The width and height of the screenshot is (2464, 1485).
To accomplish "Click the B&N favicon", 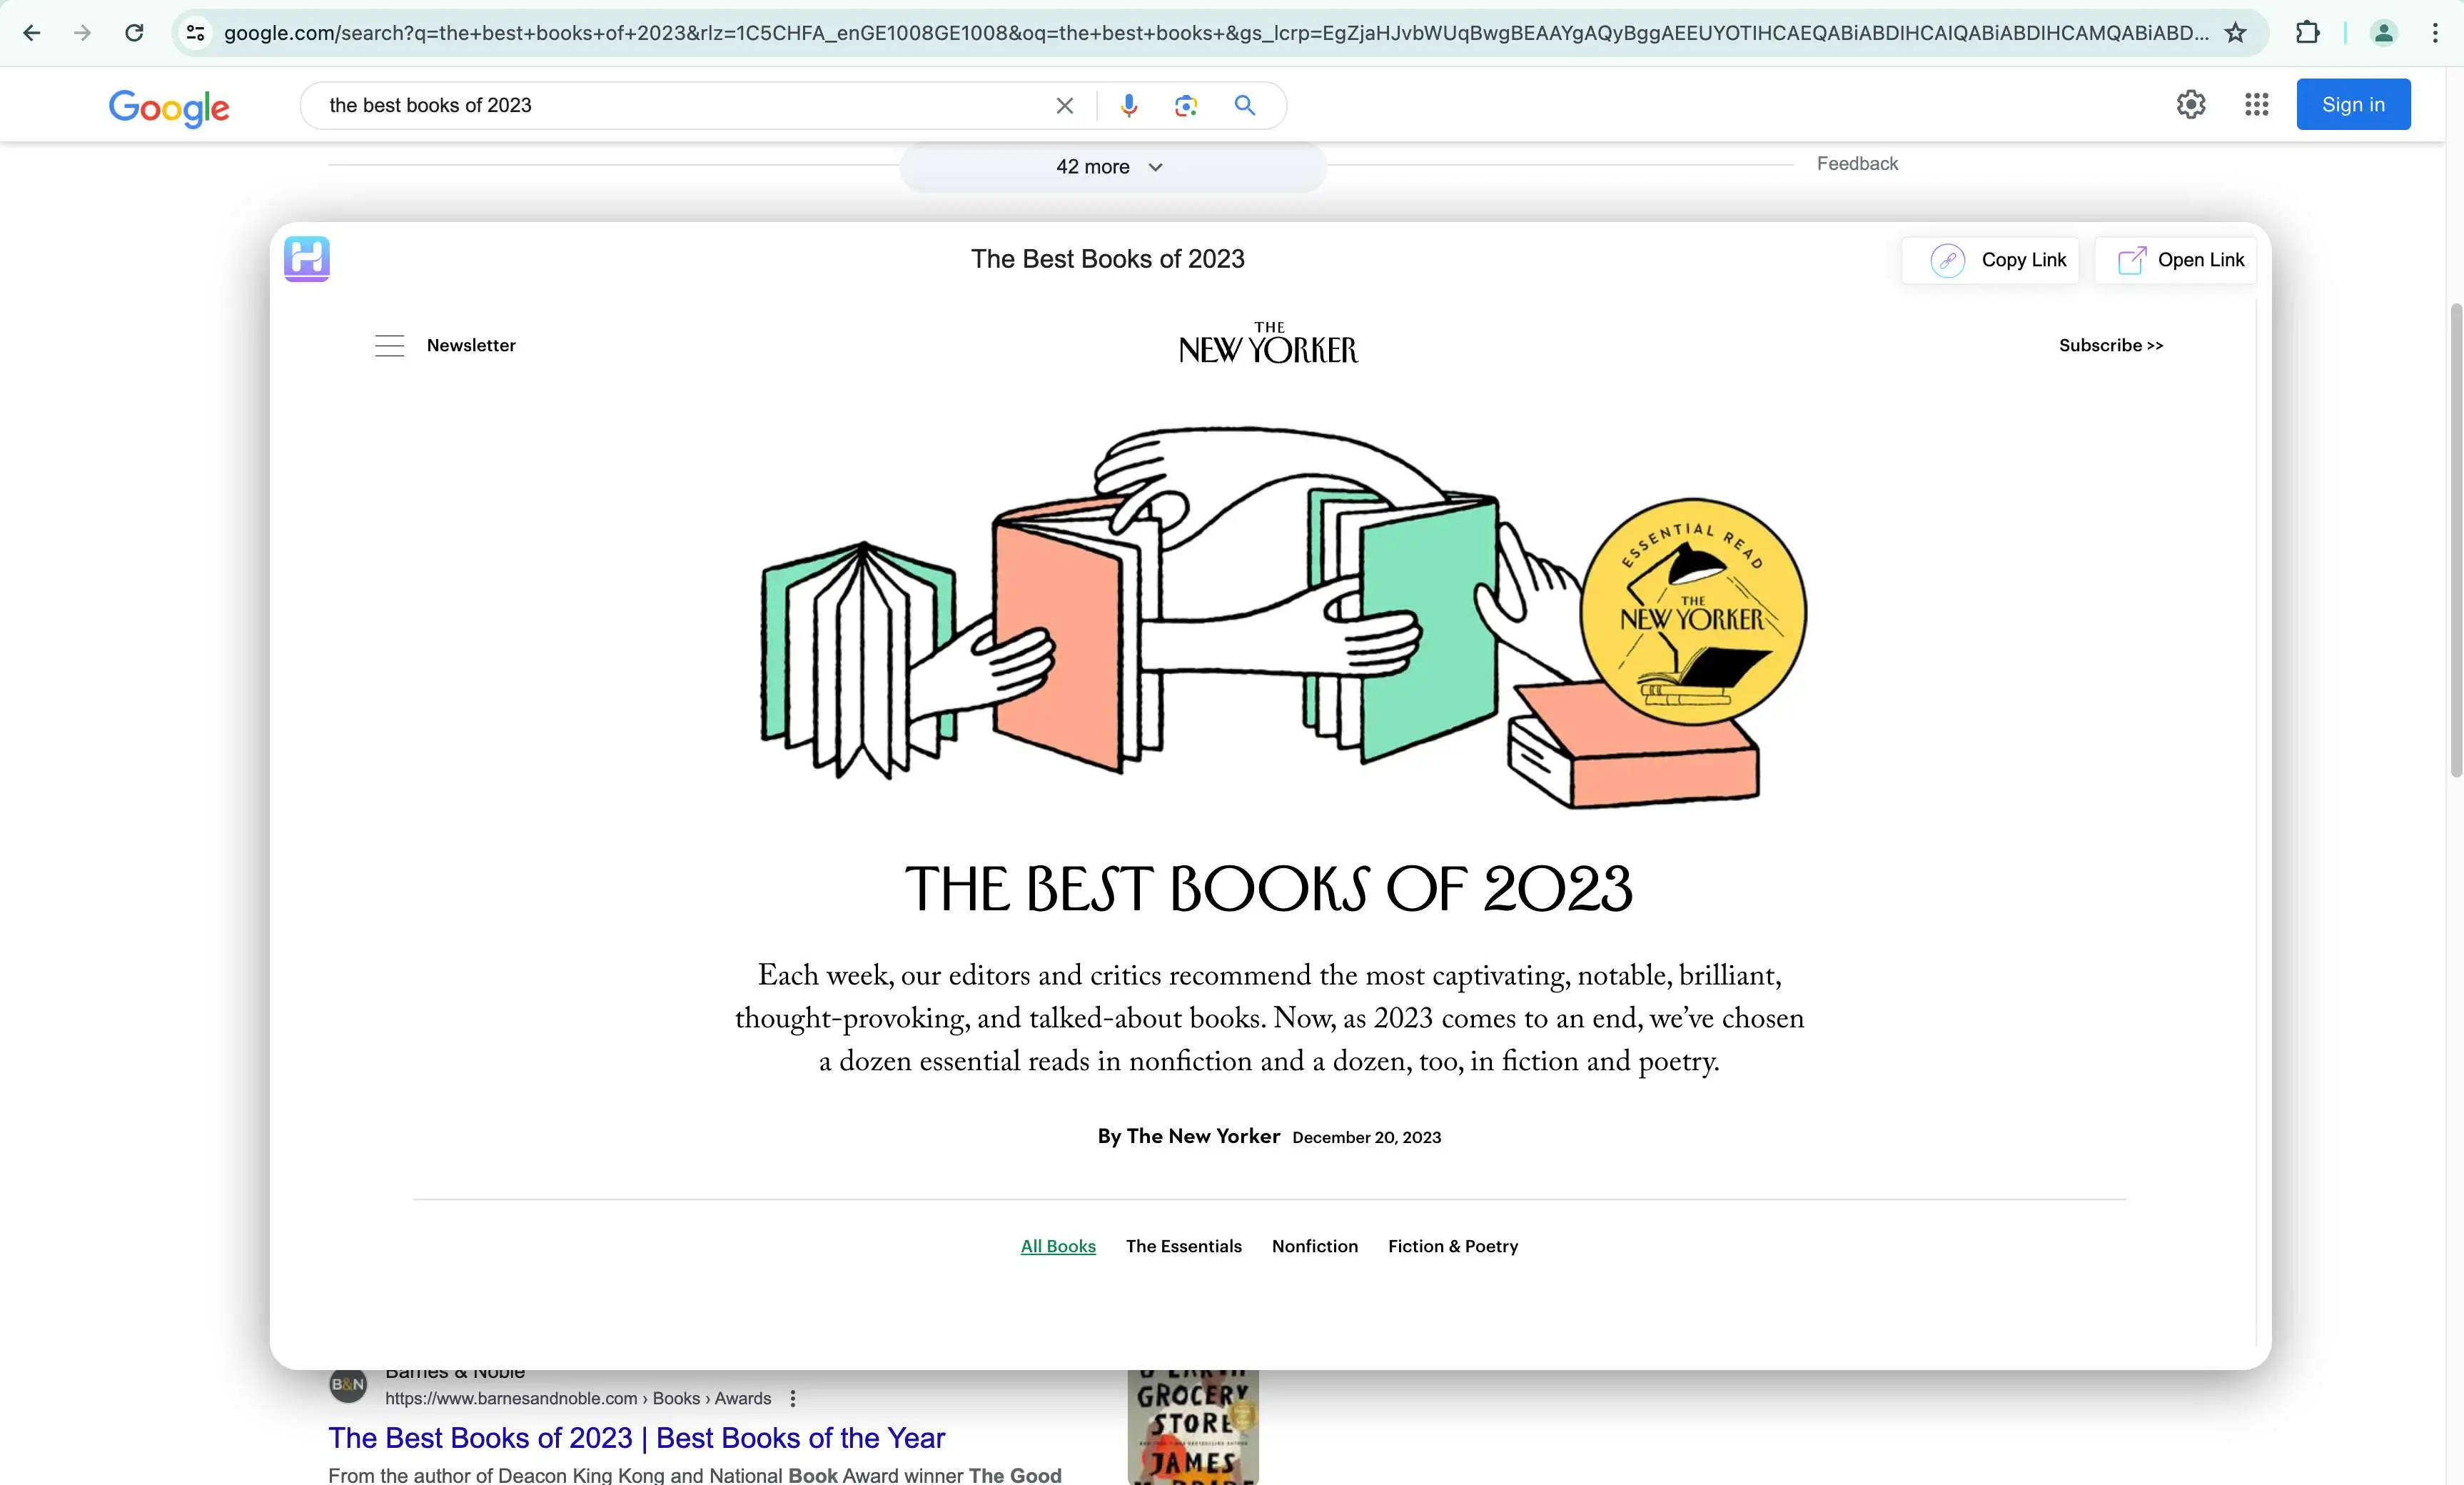I will [x=348, y=1384].
